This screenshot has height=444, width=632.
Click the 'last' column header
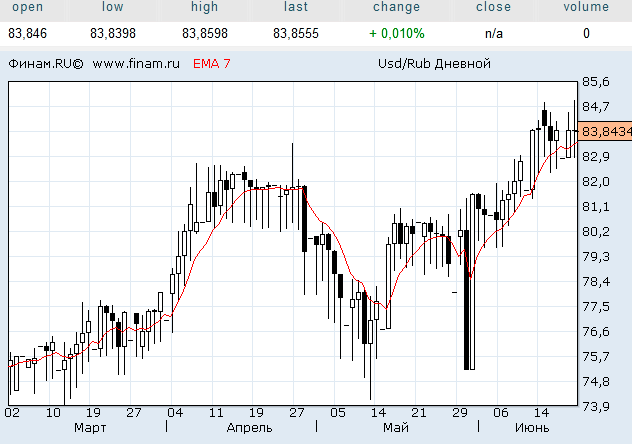point(295,7)
